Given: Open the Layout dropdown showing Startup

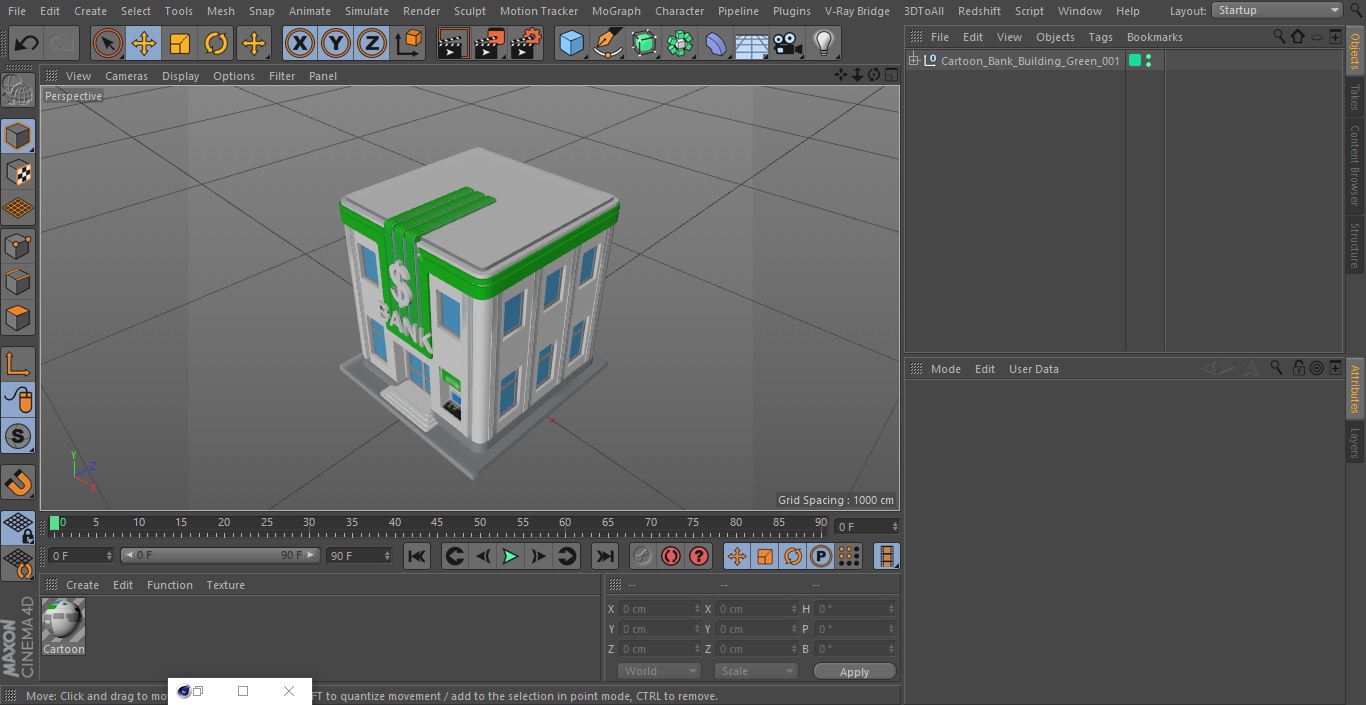Looking at the screenshot, I should pos(1277,10).
